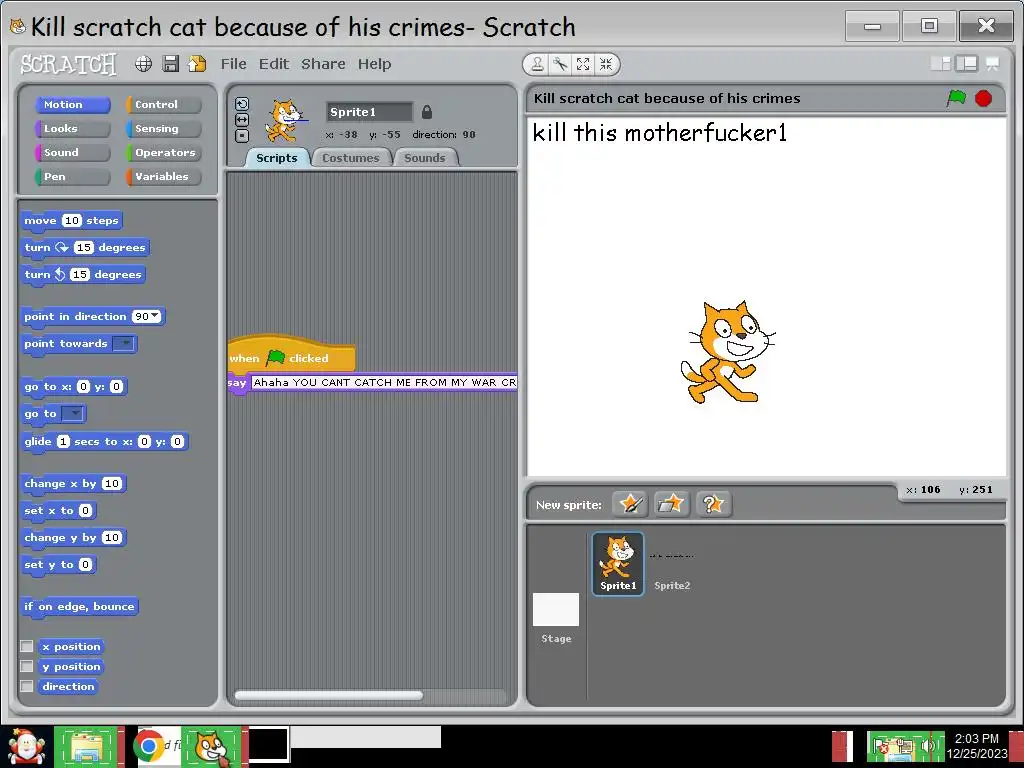Screen dimensions: 1024x768
Task: Click the say block text field in script
Action: click(x=384, y=382)
